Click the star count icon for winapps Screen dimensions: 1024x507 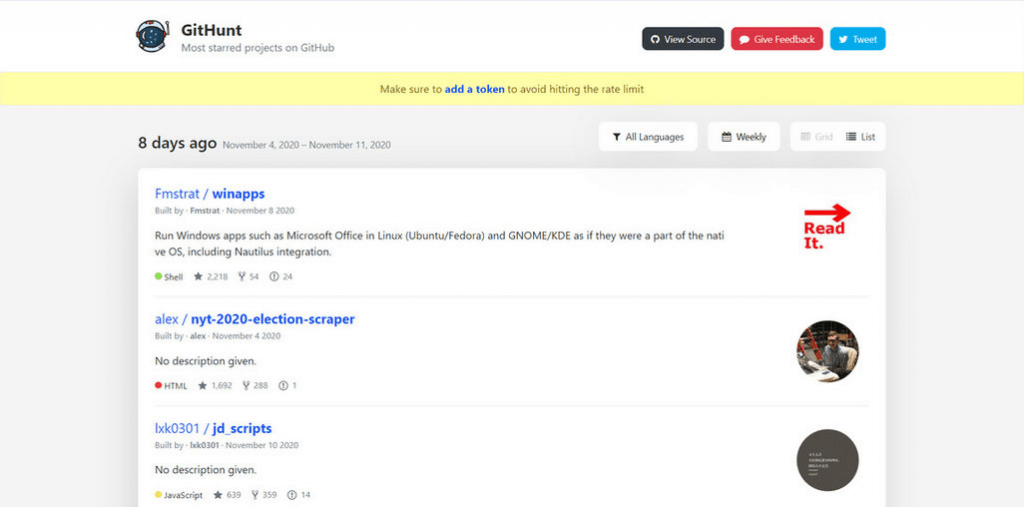click(x=198, y=276)
